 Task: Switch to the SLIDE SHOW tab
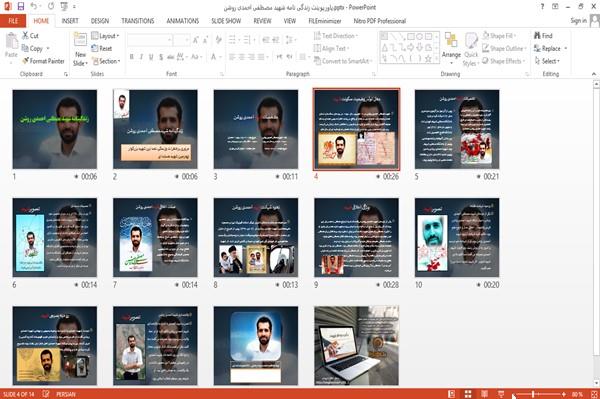226,21
